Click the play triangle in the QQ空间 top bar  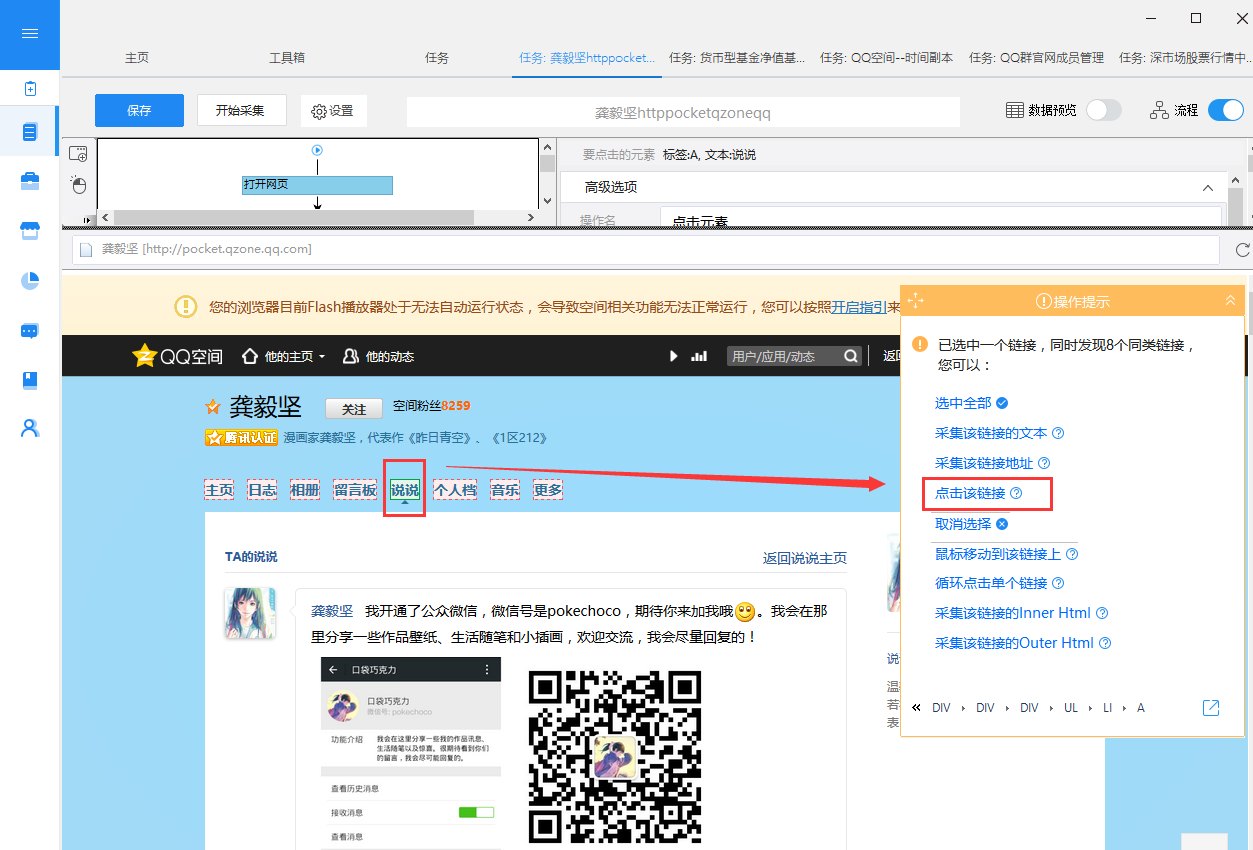674,356
